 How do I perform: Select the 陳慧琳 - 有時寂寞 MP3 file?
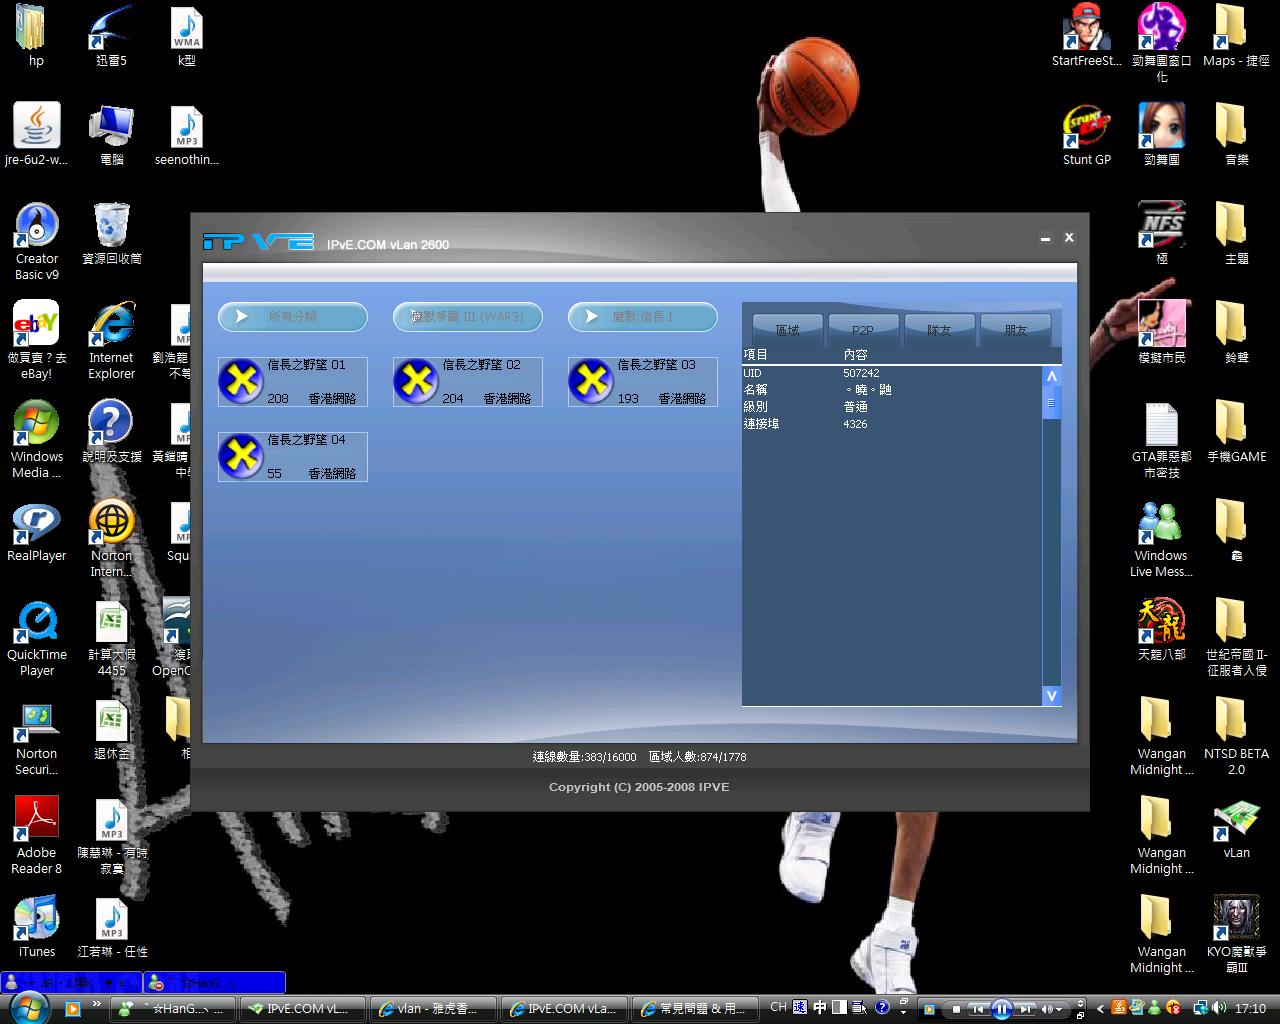pyautogui.click(x=111, y=835)
